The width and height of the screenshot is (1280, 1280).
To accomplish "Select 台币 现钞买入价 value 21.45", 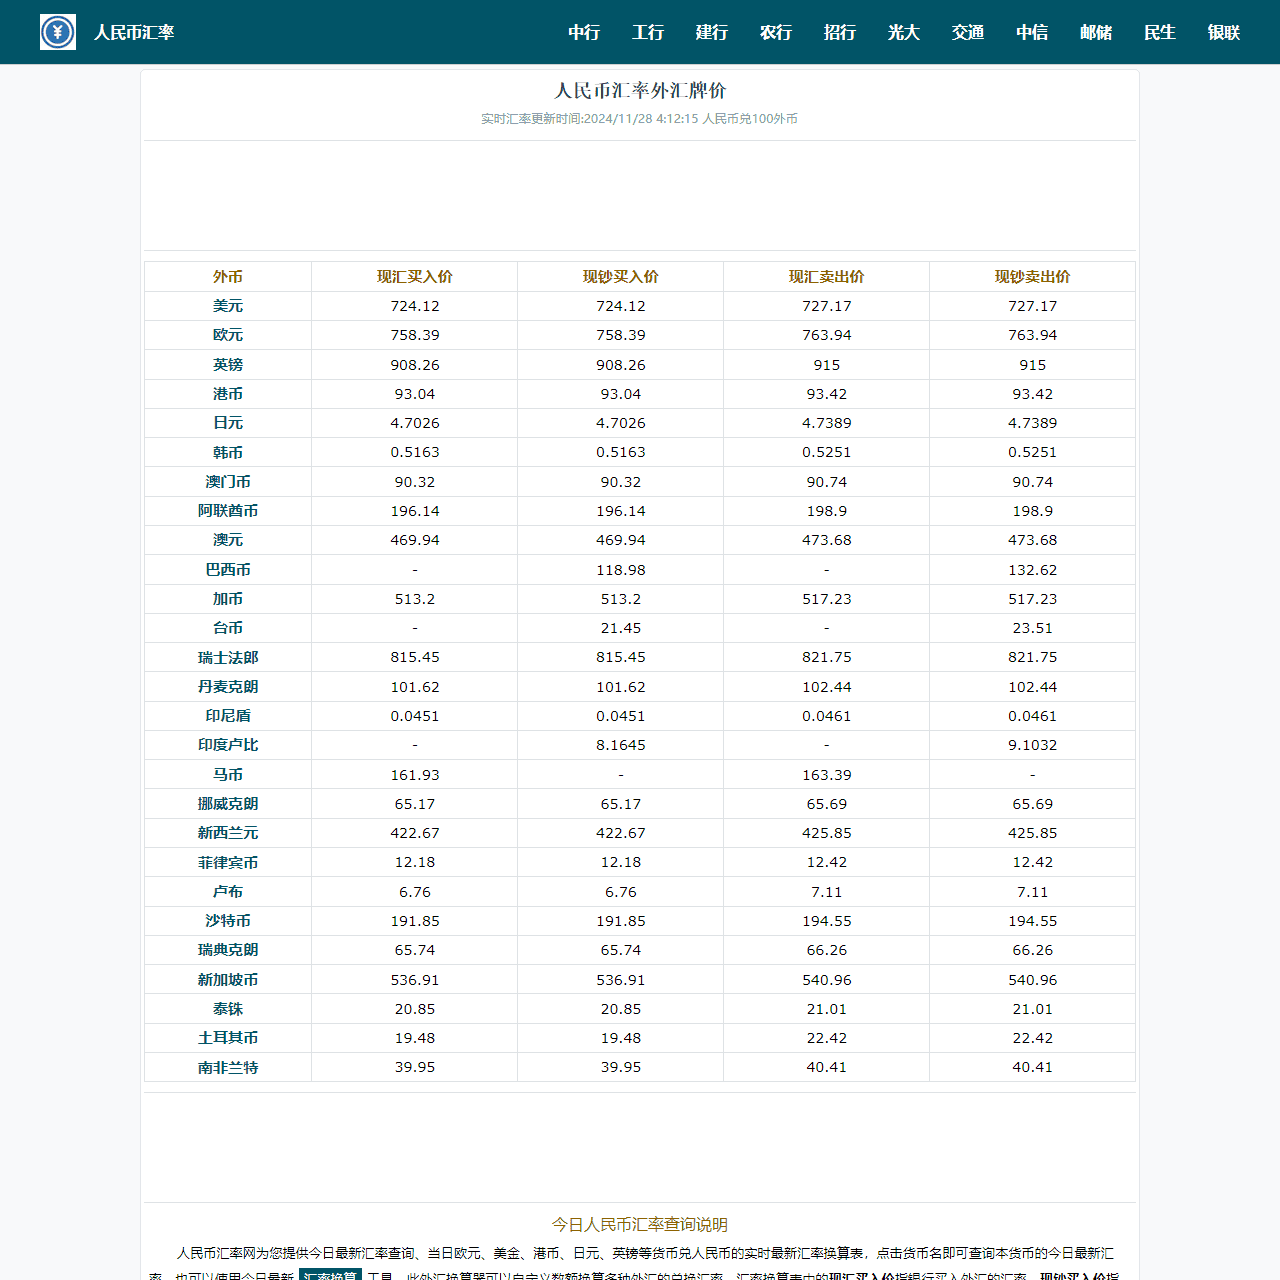I will 621,628.
